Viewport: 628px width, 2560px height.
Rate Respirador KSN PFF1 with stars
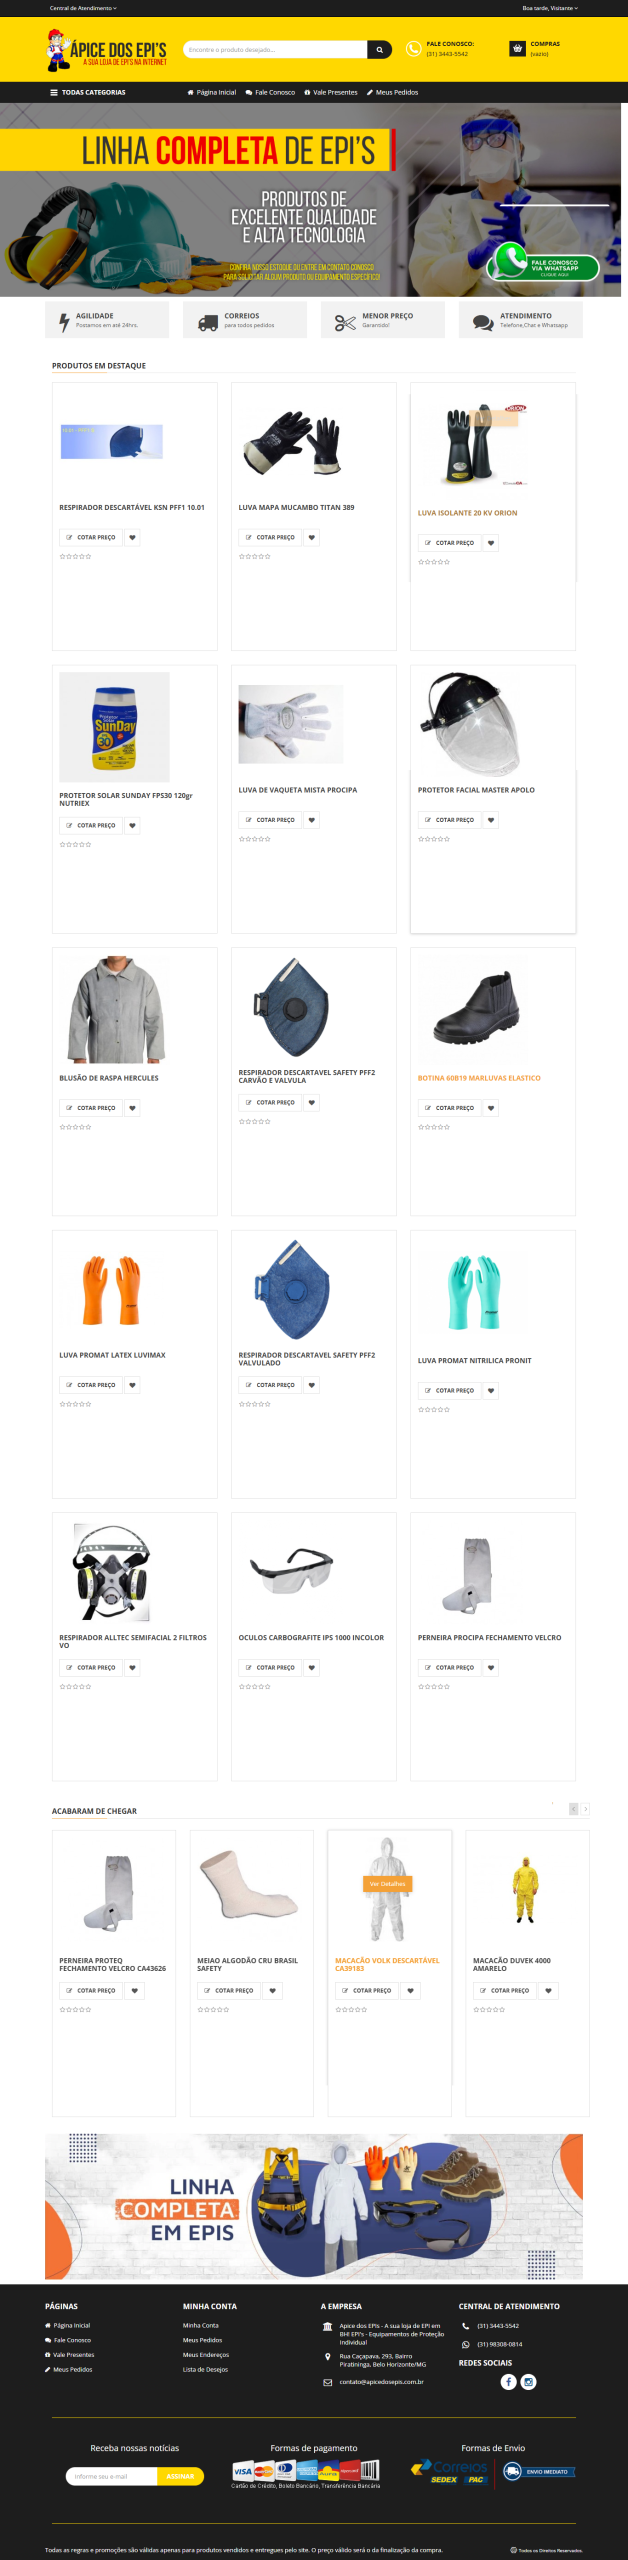(x=75, y=557)
